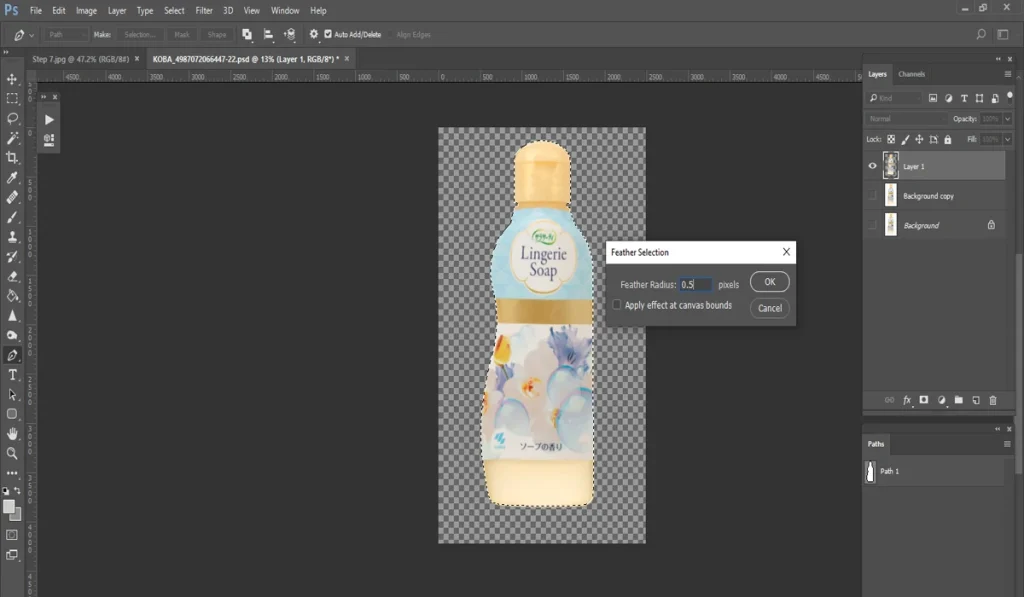Viewport: 1024px width, 597px height.
Task: Toggle Auto Add/Delete checkbox
Action: point(328,35)
